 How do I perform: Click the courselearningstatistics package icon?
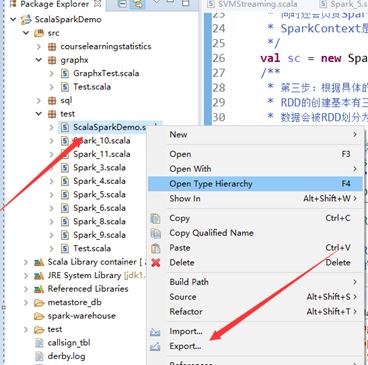(x=52, y=46)
